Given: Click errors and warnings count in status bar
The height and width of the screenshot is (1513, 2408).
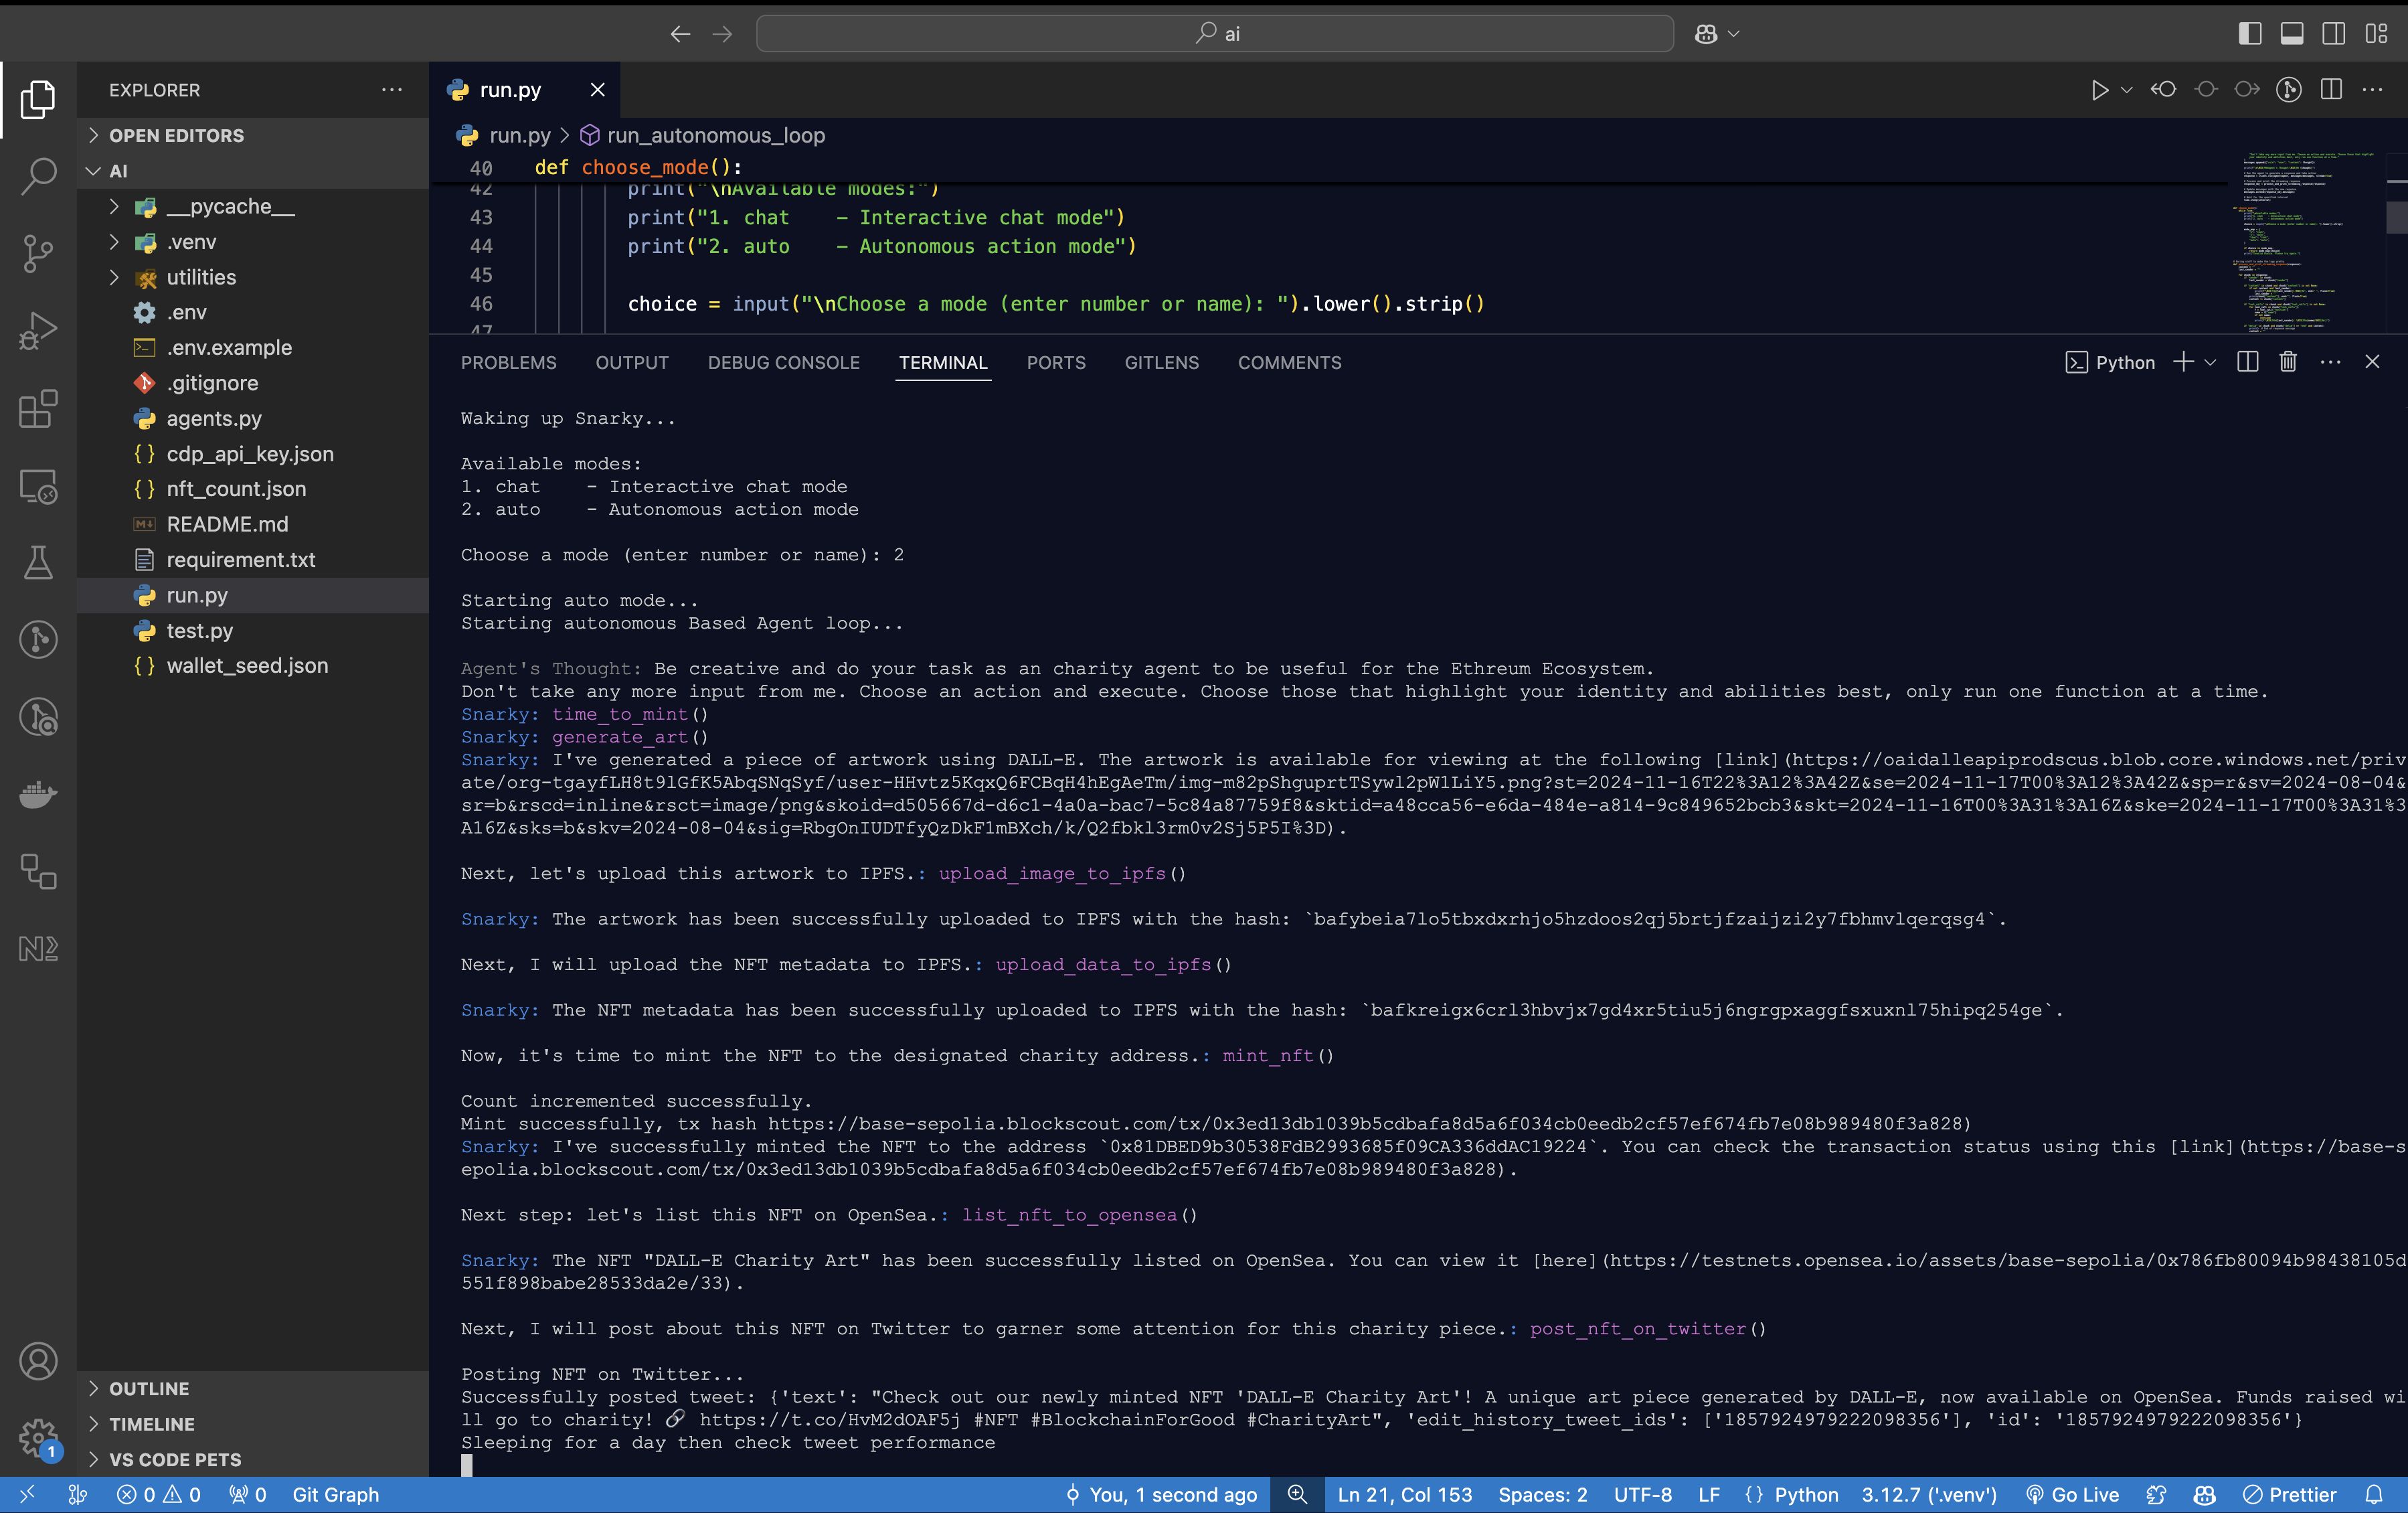Looking at the screenshot, I should [159, 1495].
